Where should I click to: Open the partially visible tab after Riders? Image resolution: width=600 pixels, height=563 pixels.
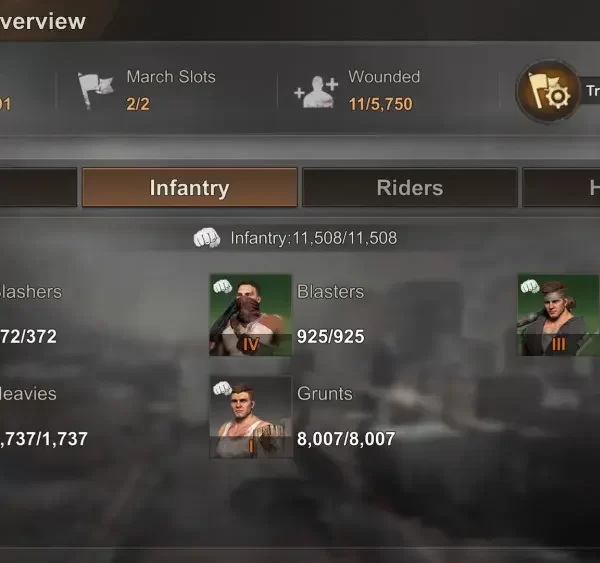coord(561,188)
